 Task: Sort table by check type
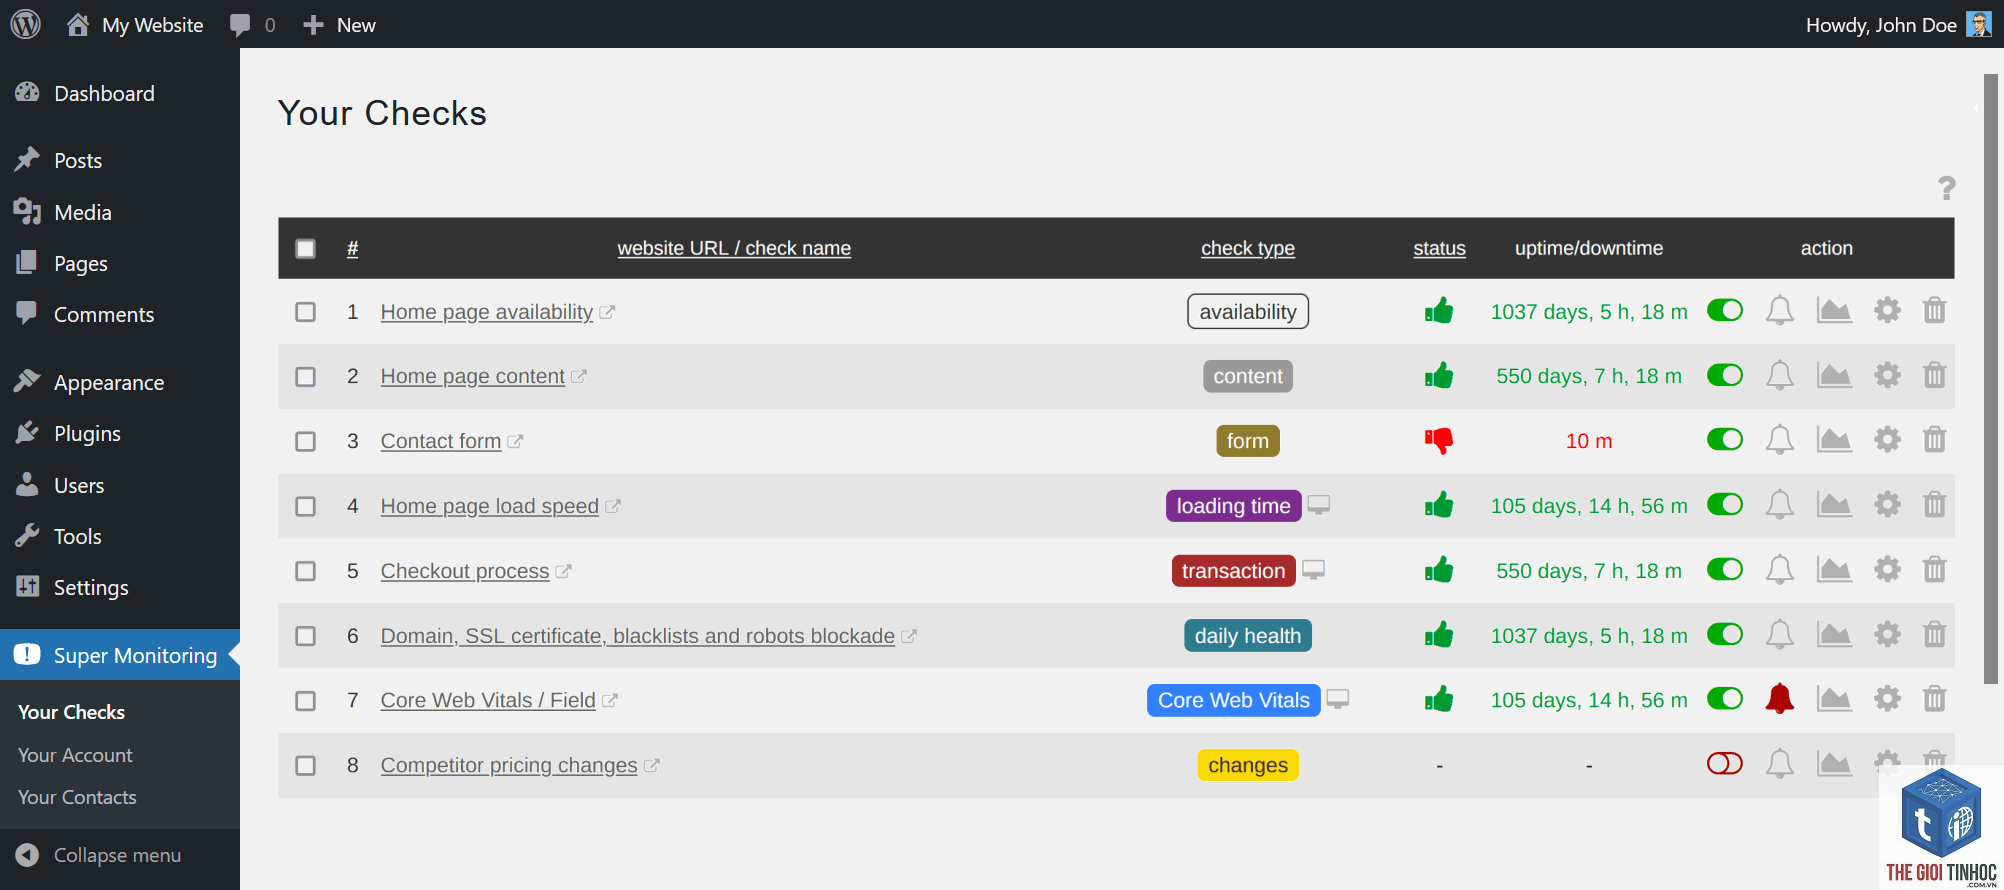click(x=1248, y=248)
